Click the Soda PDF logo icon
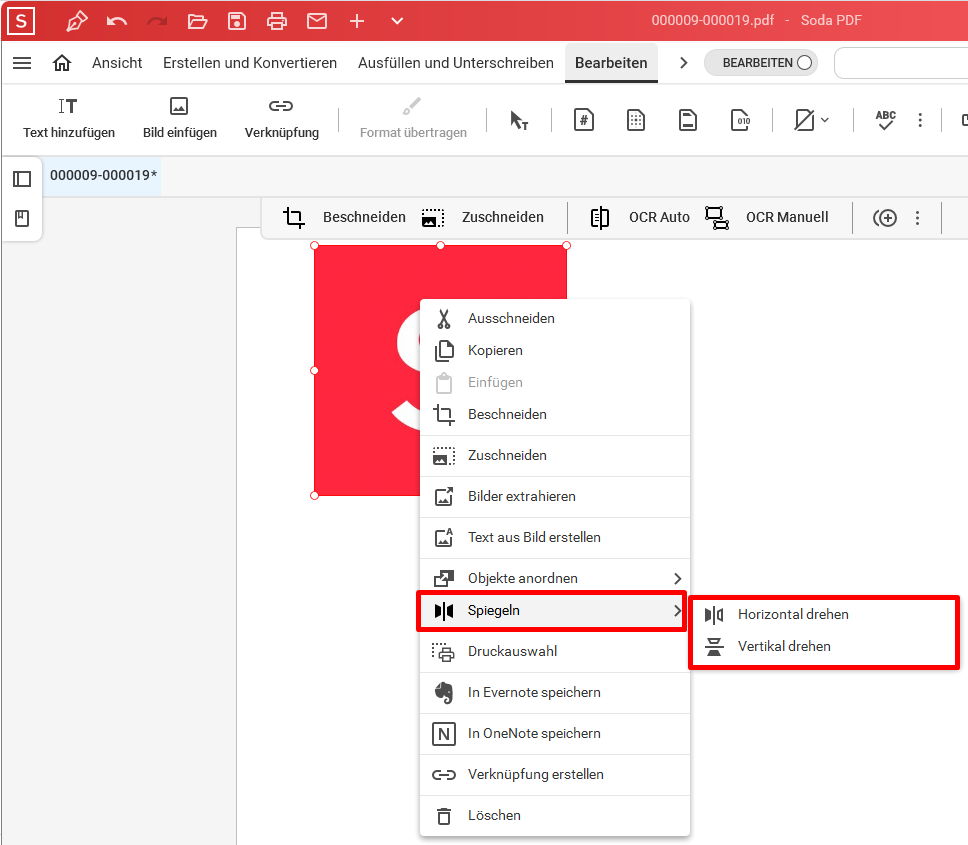968x845 pixels. coord(21,21)
